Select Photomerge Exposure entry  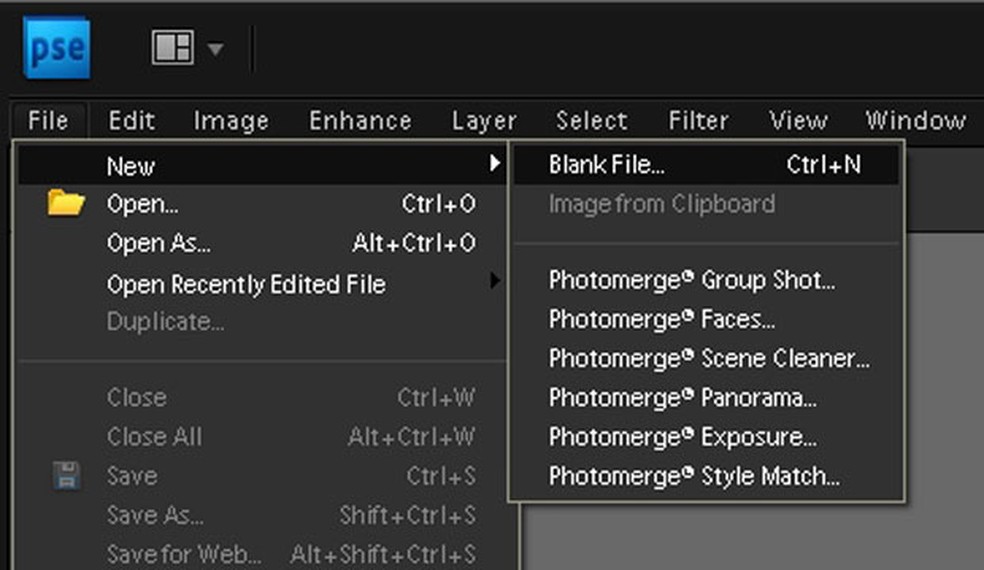[x=683, y=437]
